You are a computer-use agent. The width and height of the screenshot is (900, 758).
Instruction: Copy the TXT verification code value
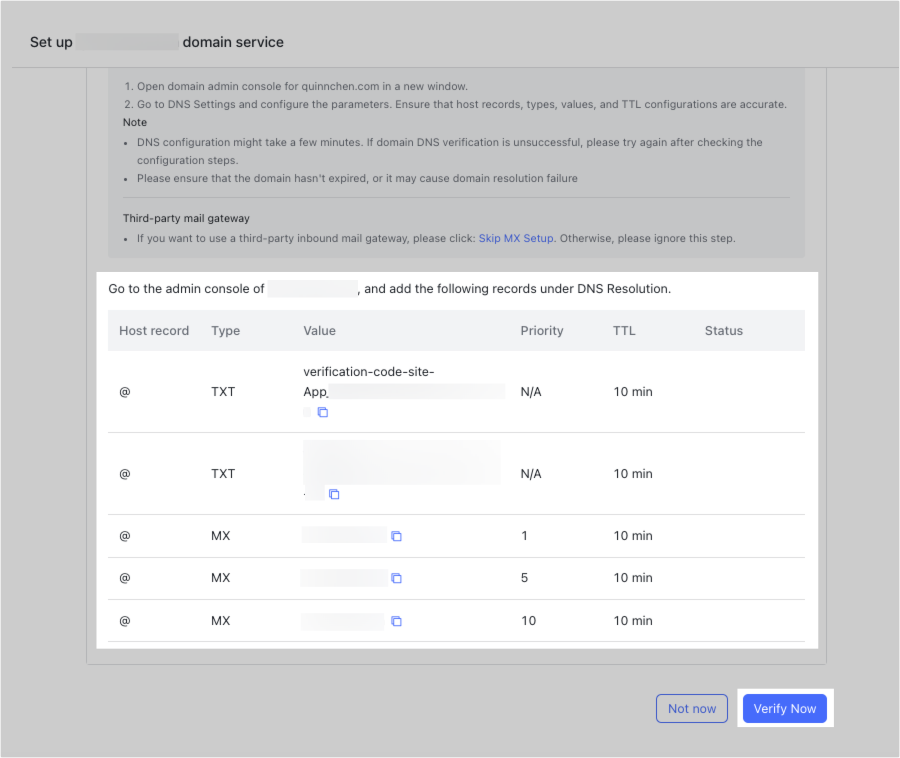(x=321, y=411)
